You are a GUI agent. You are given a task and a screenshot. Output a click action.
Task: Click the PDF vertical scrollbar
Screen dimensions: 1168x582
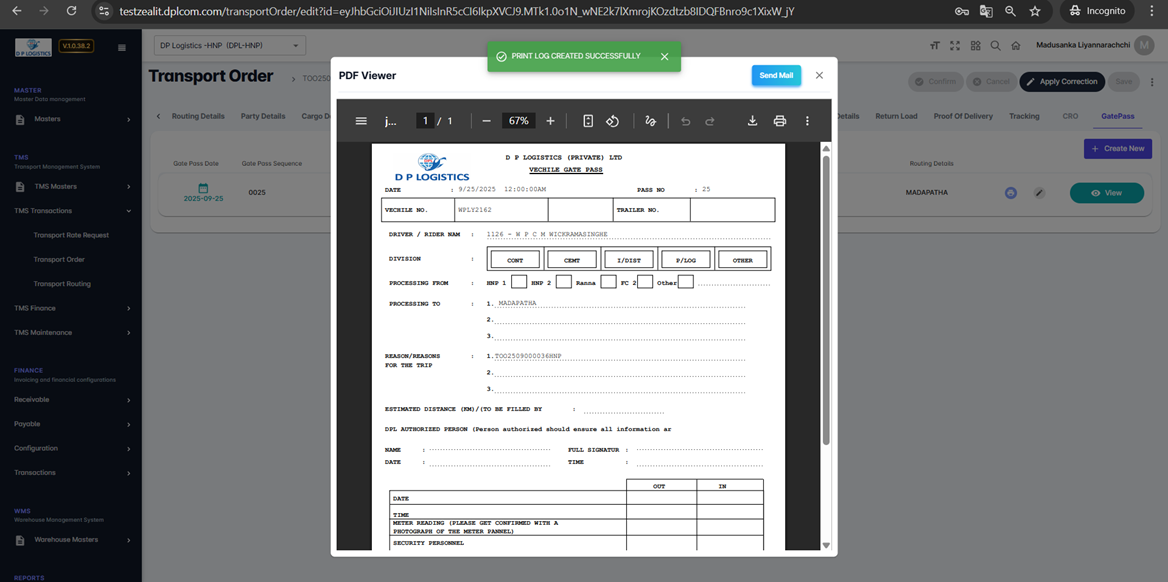(x=826, y=300)
